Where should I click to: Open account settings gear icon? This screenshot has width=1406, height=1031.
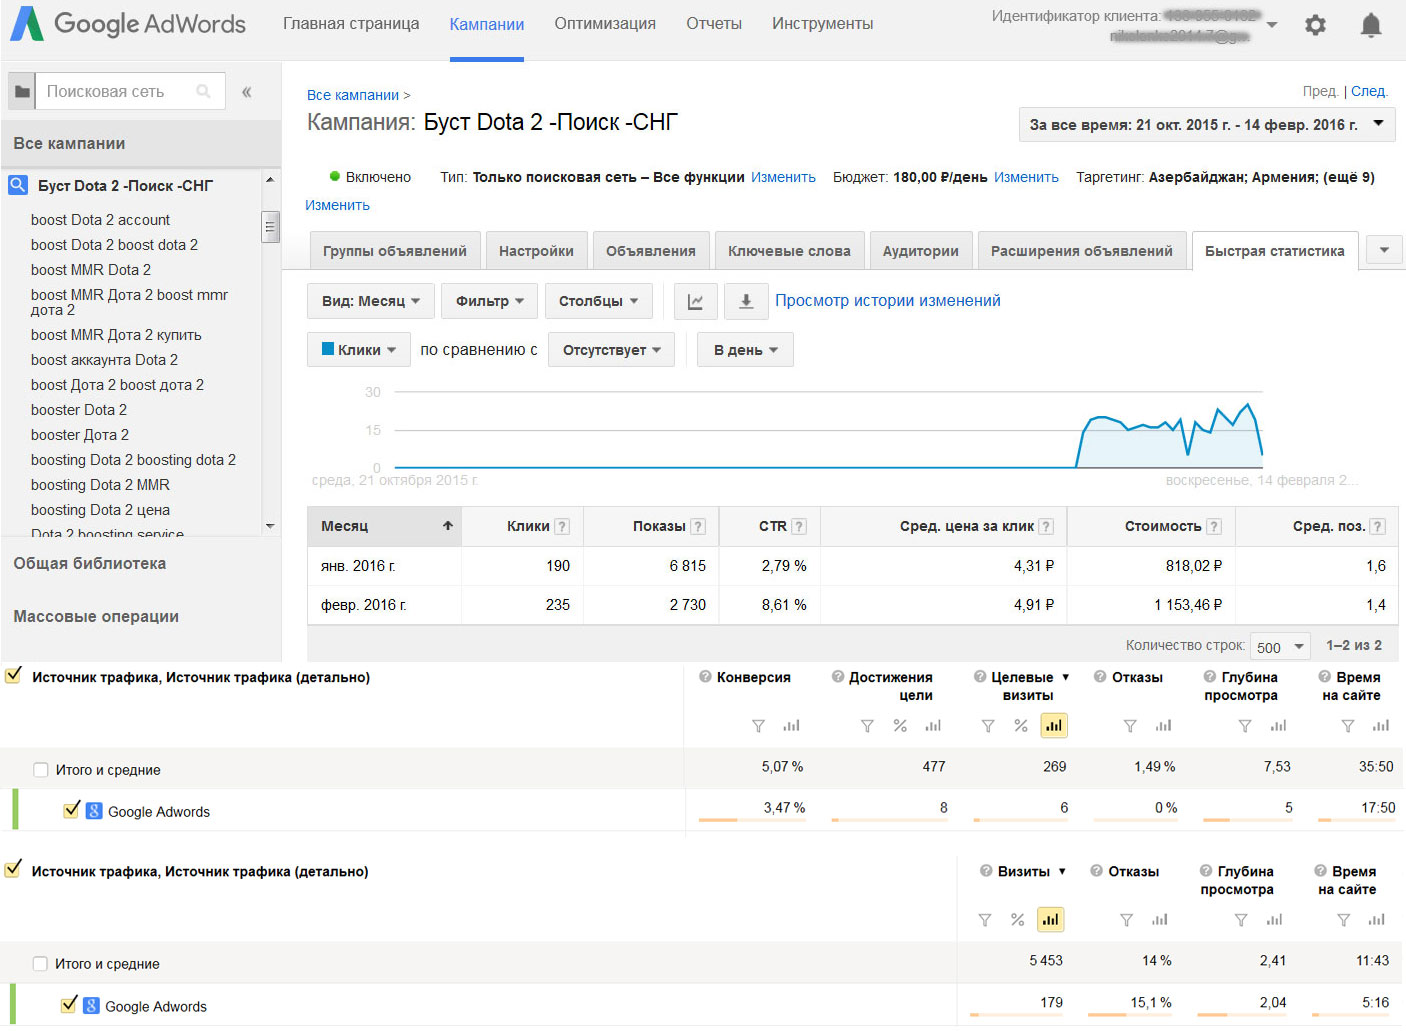[x=1315, y=25]
